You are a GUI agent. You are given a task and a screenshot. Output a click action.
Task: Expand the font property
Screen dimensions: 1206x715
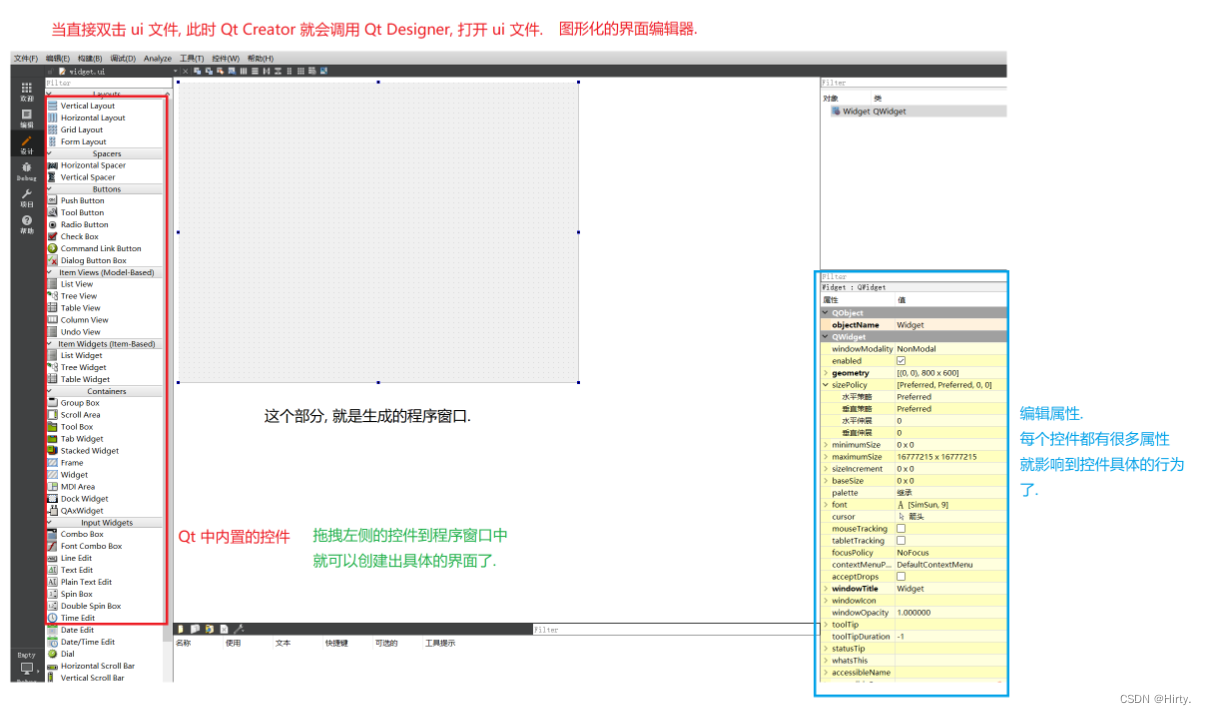[825, 505]
